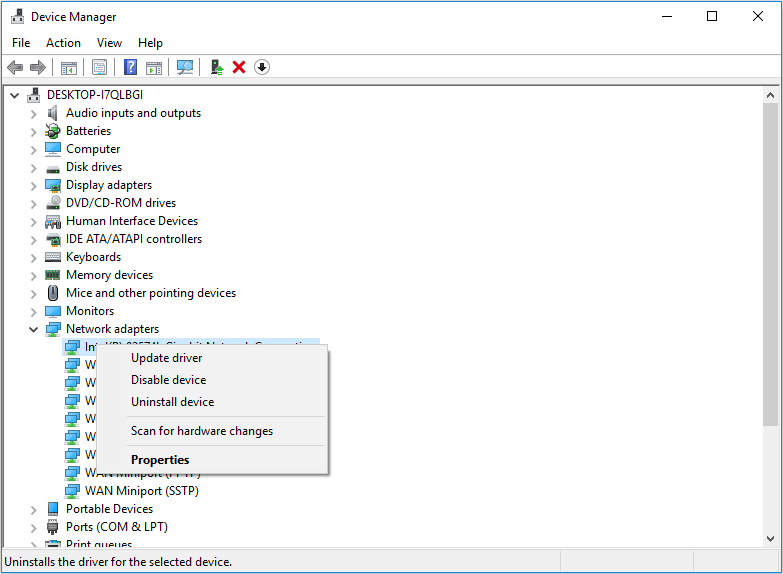Click the scrollbar down arrow
Viewport: 783px width, 574px height.
point(770,539)
